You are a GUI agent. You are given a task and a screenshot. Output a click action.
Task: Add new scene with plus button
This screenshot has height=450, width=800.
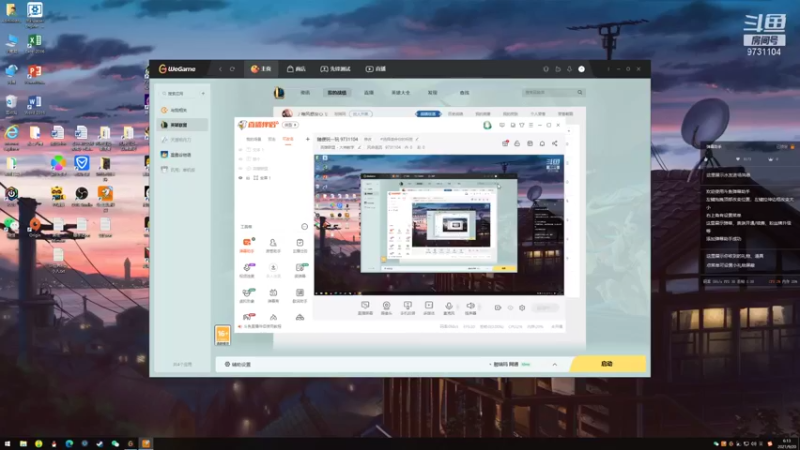[307, 139]
